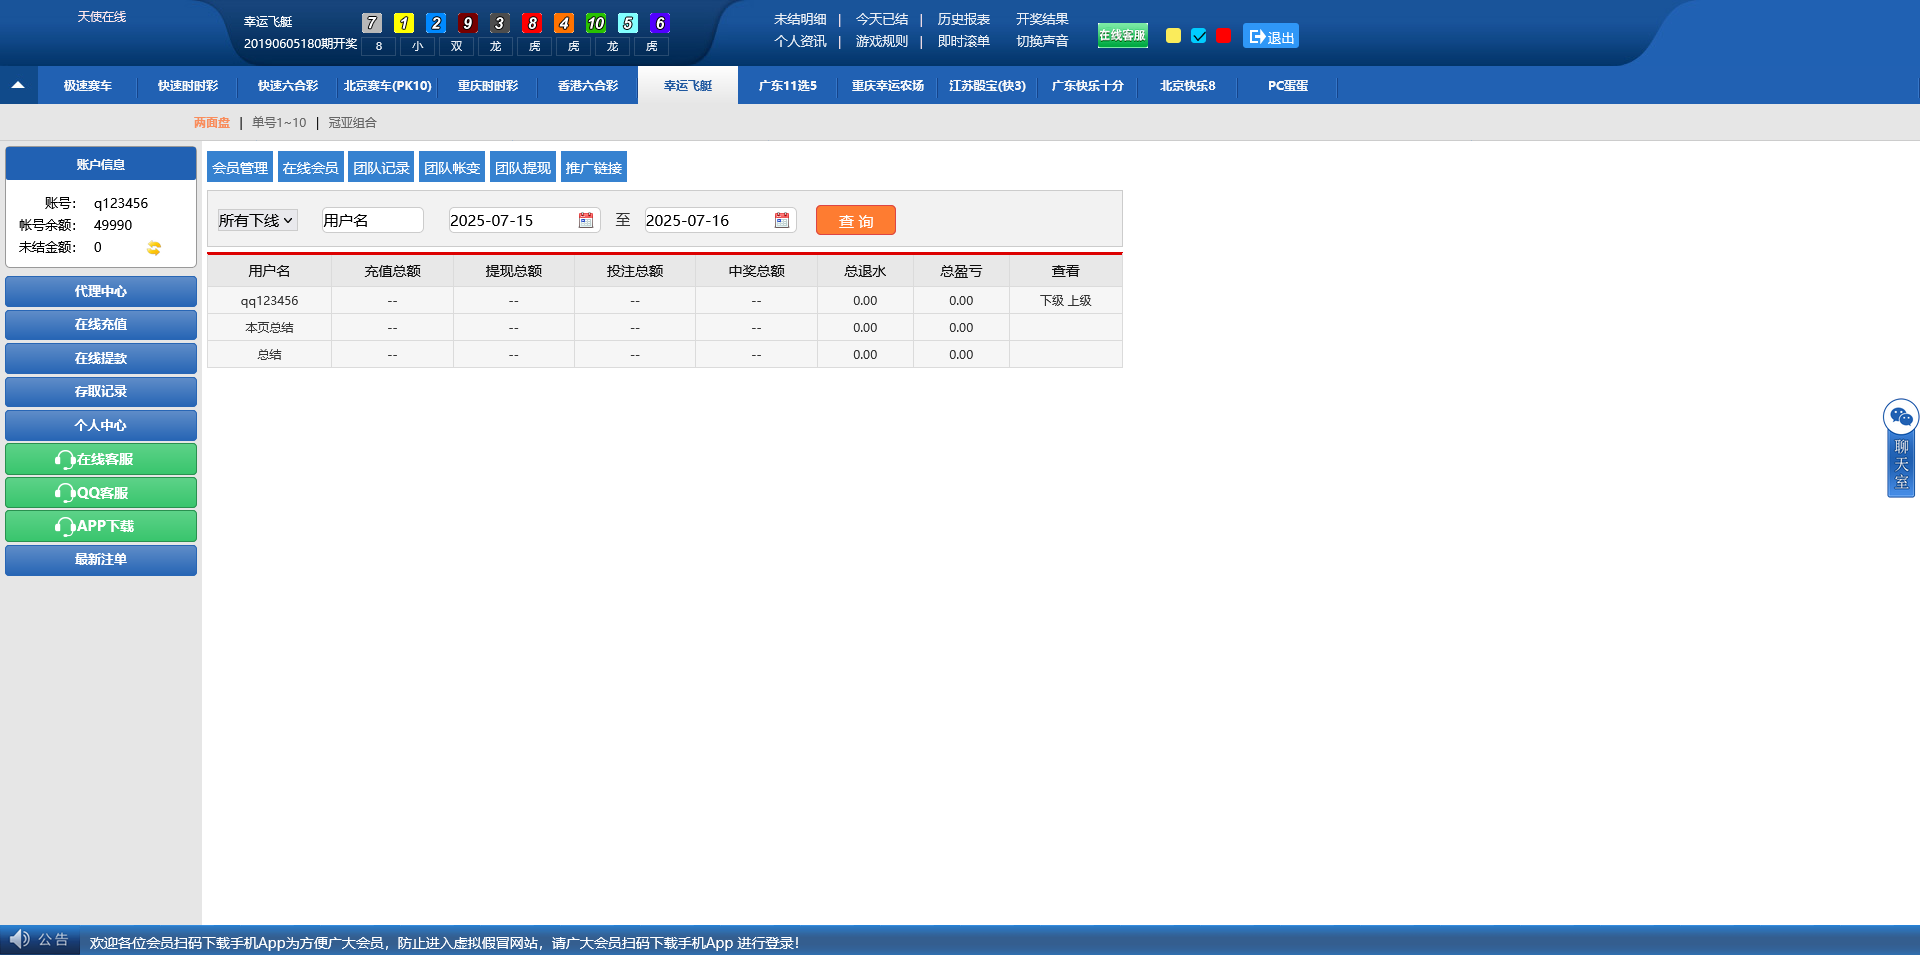Open 今天已结 link in header
The height and width of the screenshot is (955, 1920).
click(882, 19)
